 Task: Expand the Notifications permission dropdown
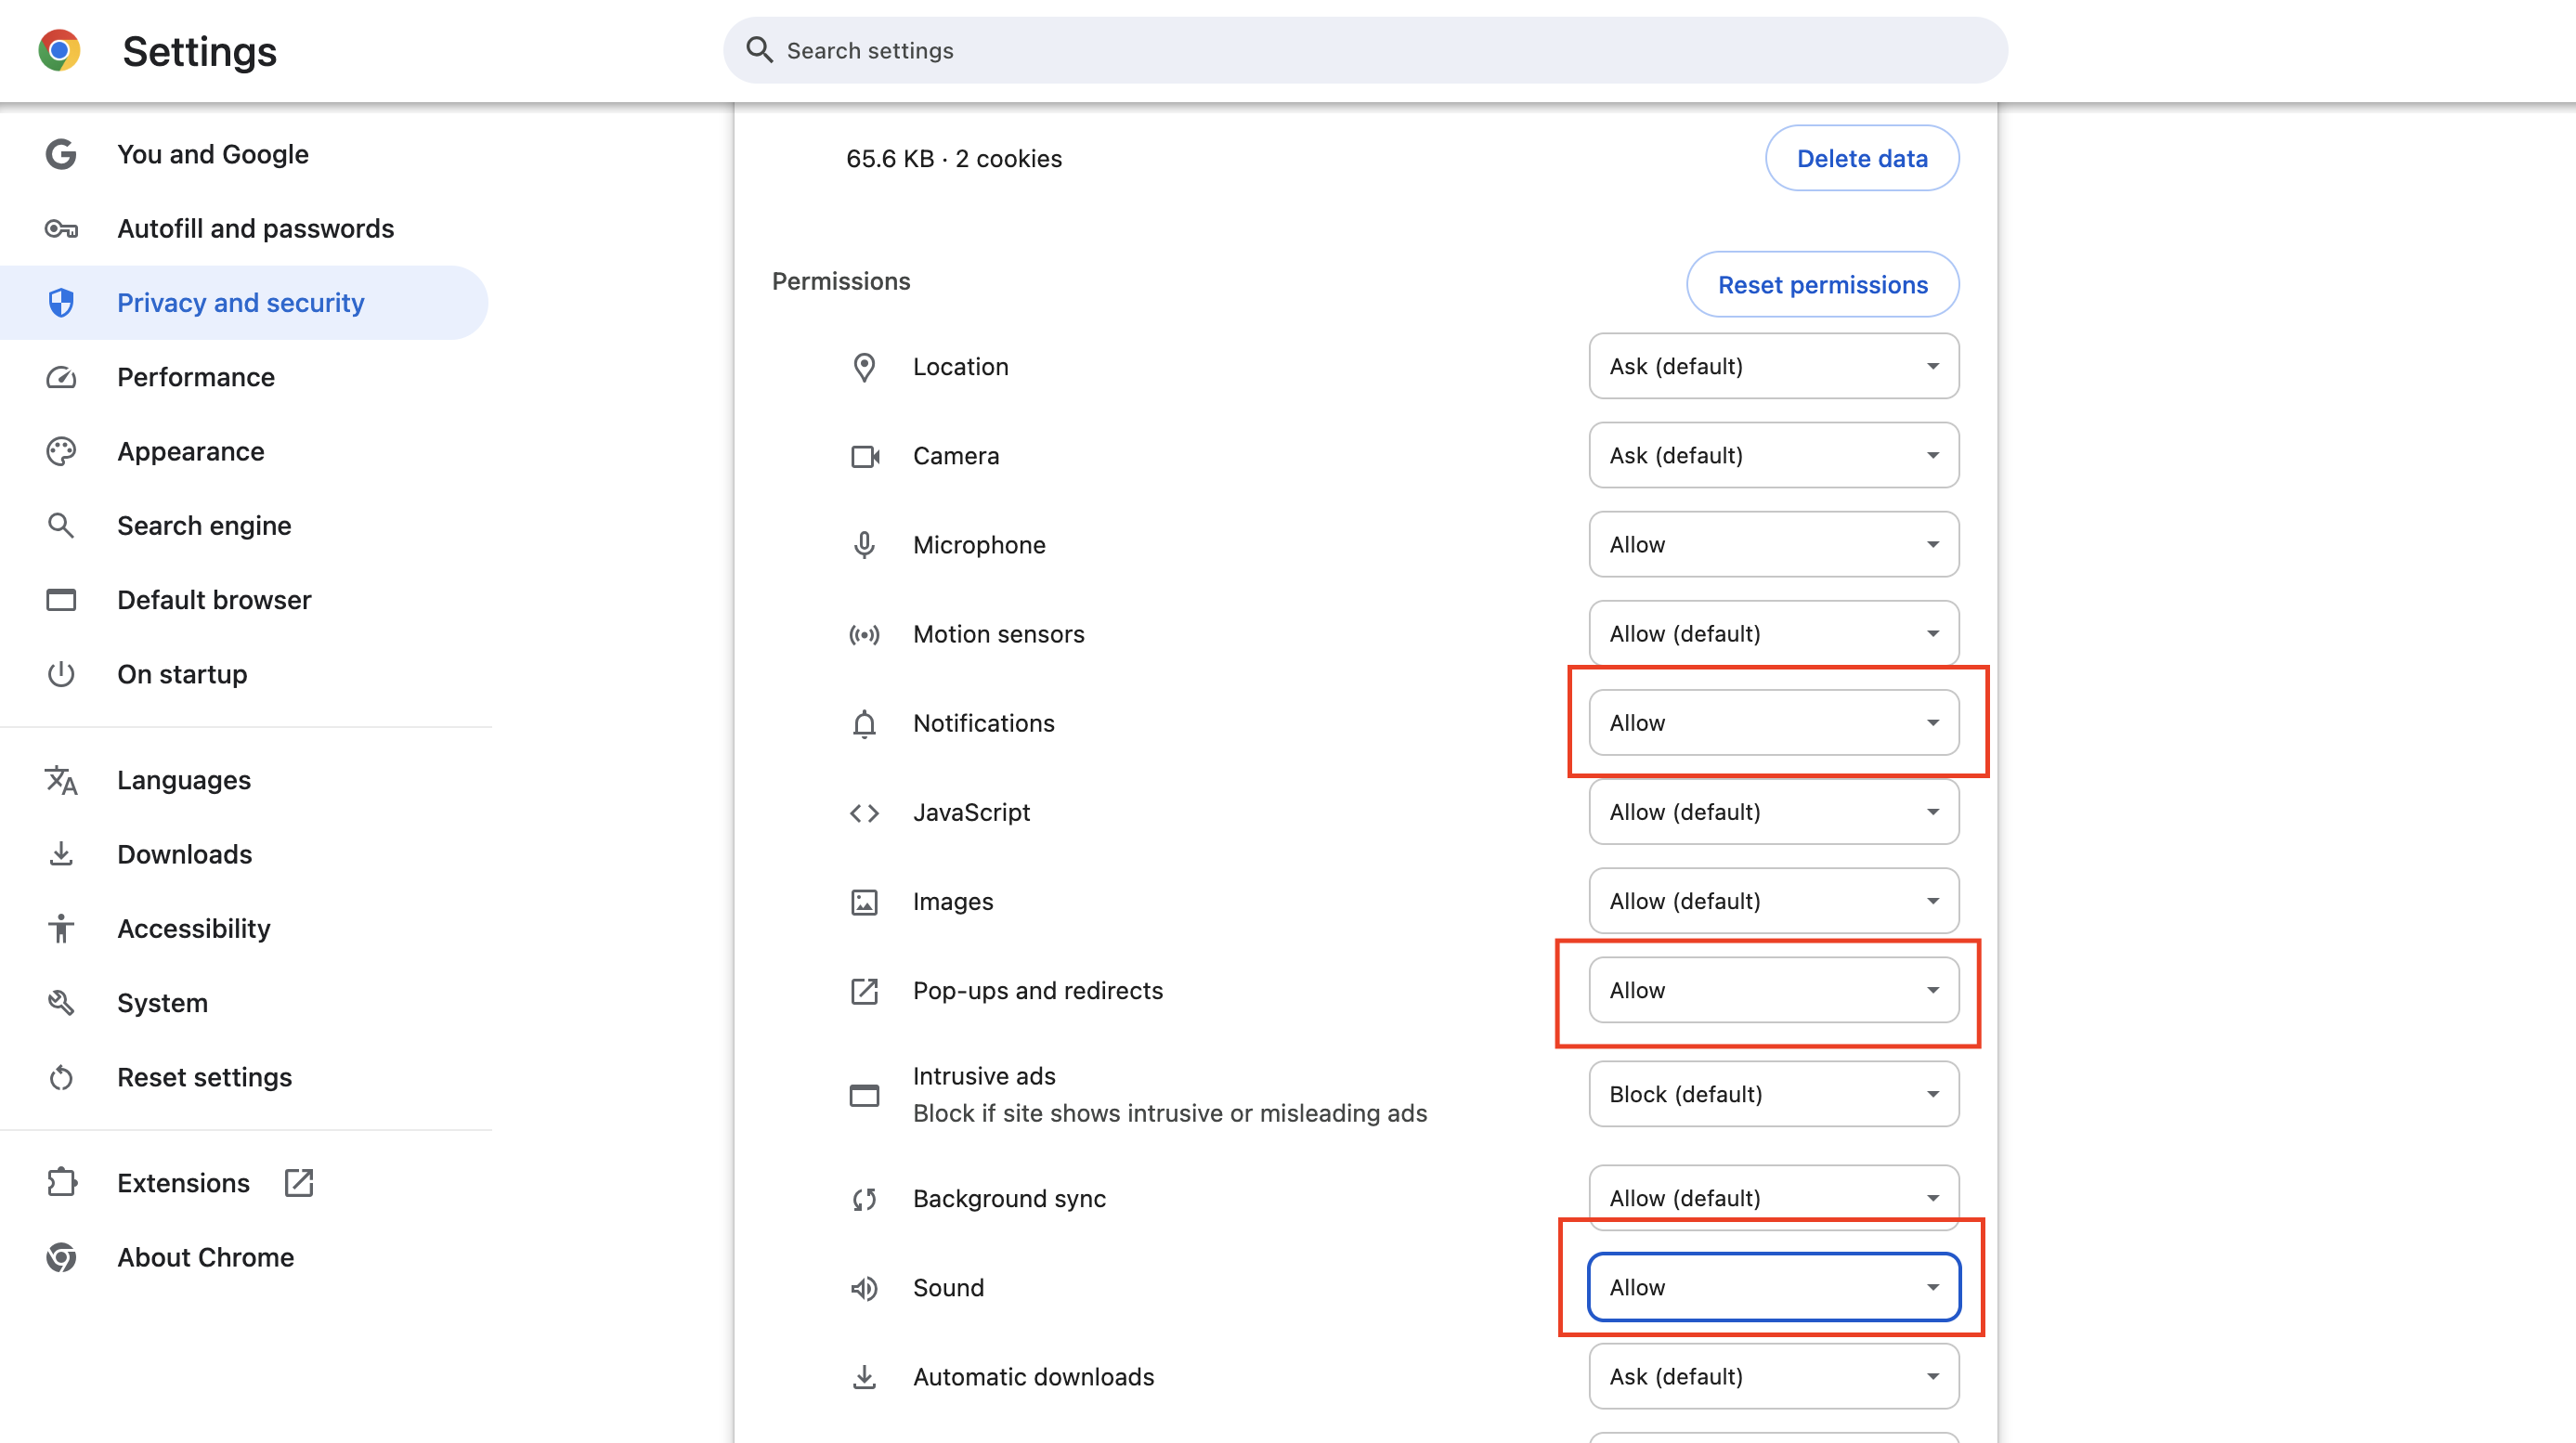coord(1773,723)
